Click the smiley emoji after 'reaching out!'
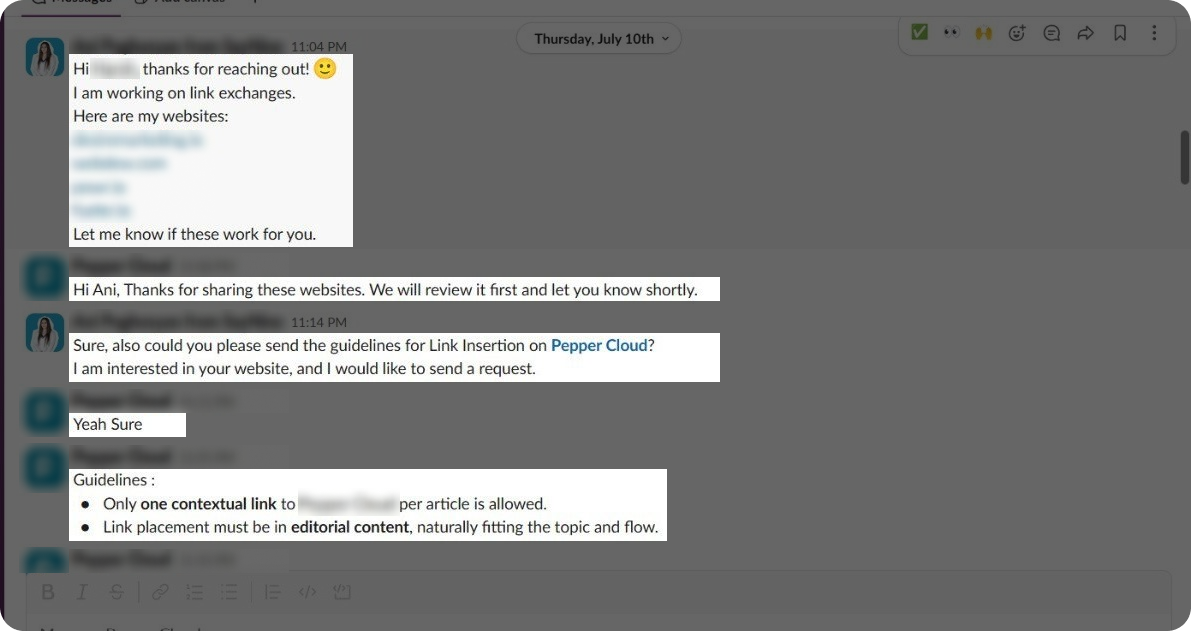 coord(325,68)
